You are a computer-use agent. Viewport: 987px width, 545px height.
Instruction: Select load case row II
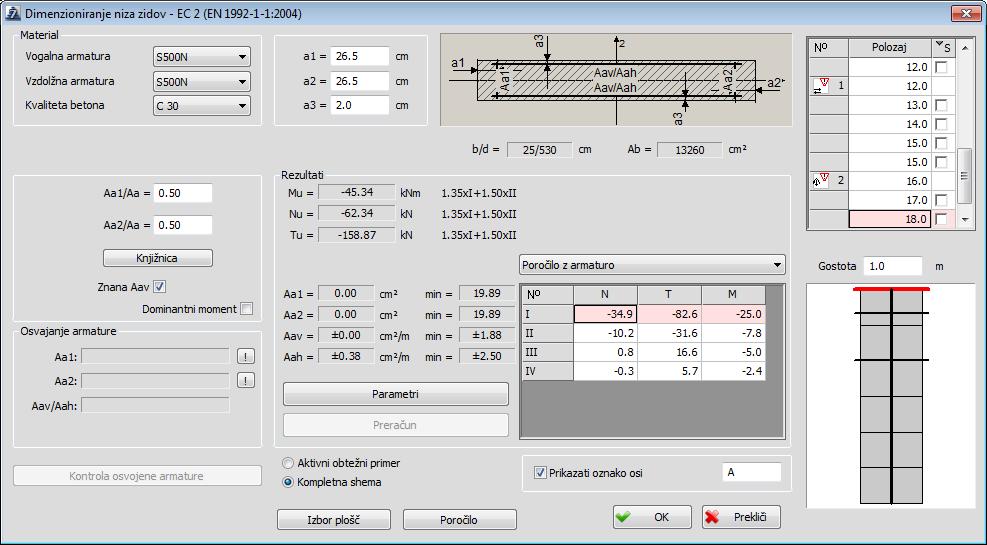click(x=548, y=333)
